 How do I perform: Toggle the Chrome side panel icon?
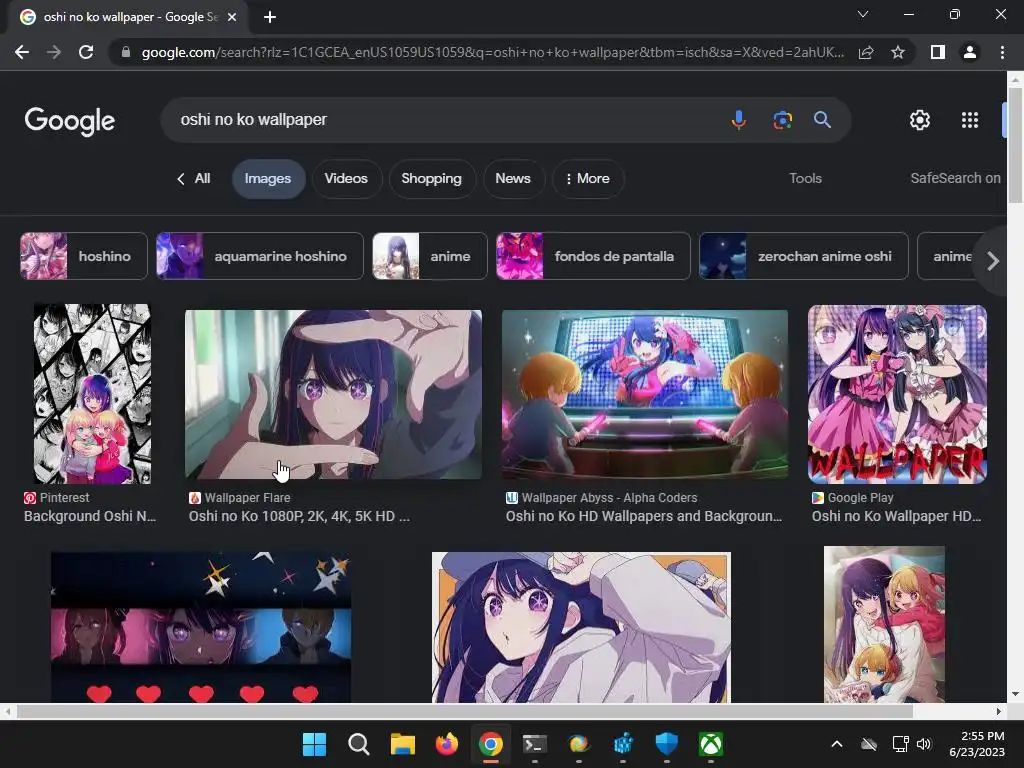(938, 52)
